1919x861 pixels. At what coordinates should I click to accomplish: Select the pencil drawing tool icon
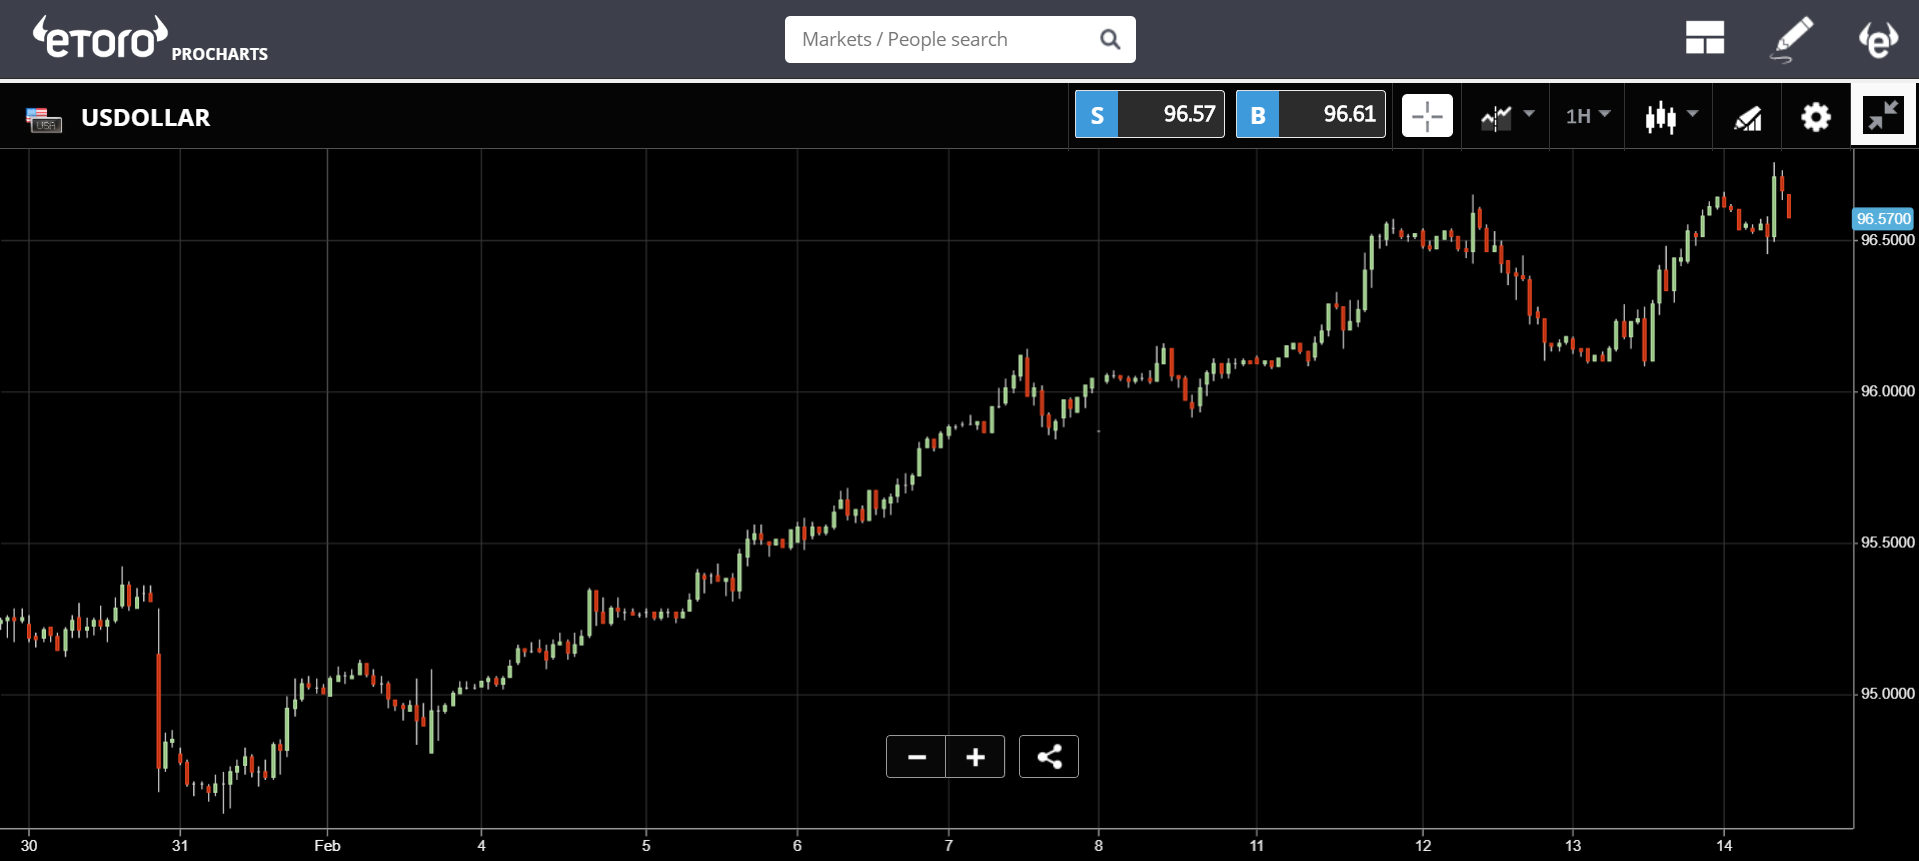click(x=1792, y=39)
